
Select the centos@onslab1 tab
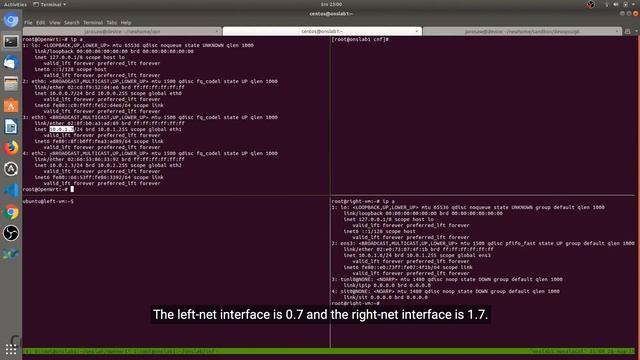coord(322,31)
